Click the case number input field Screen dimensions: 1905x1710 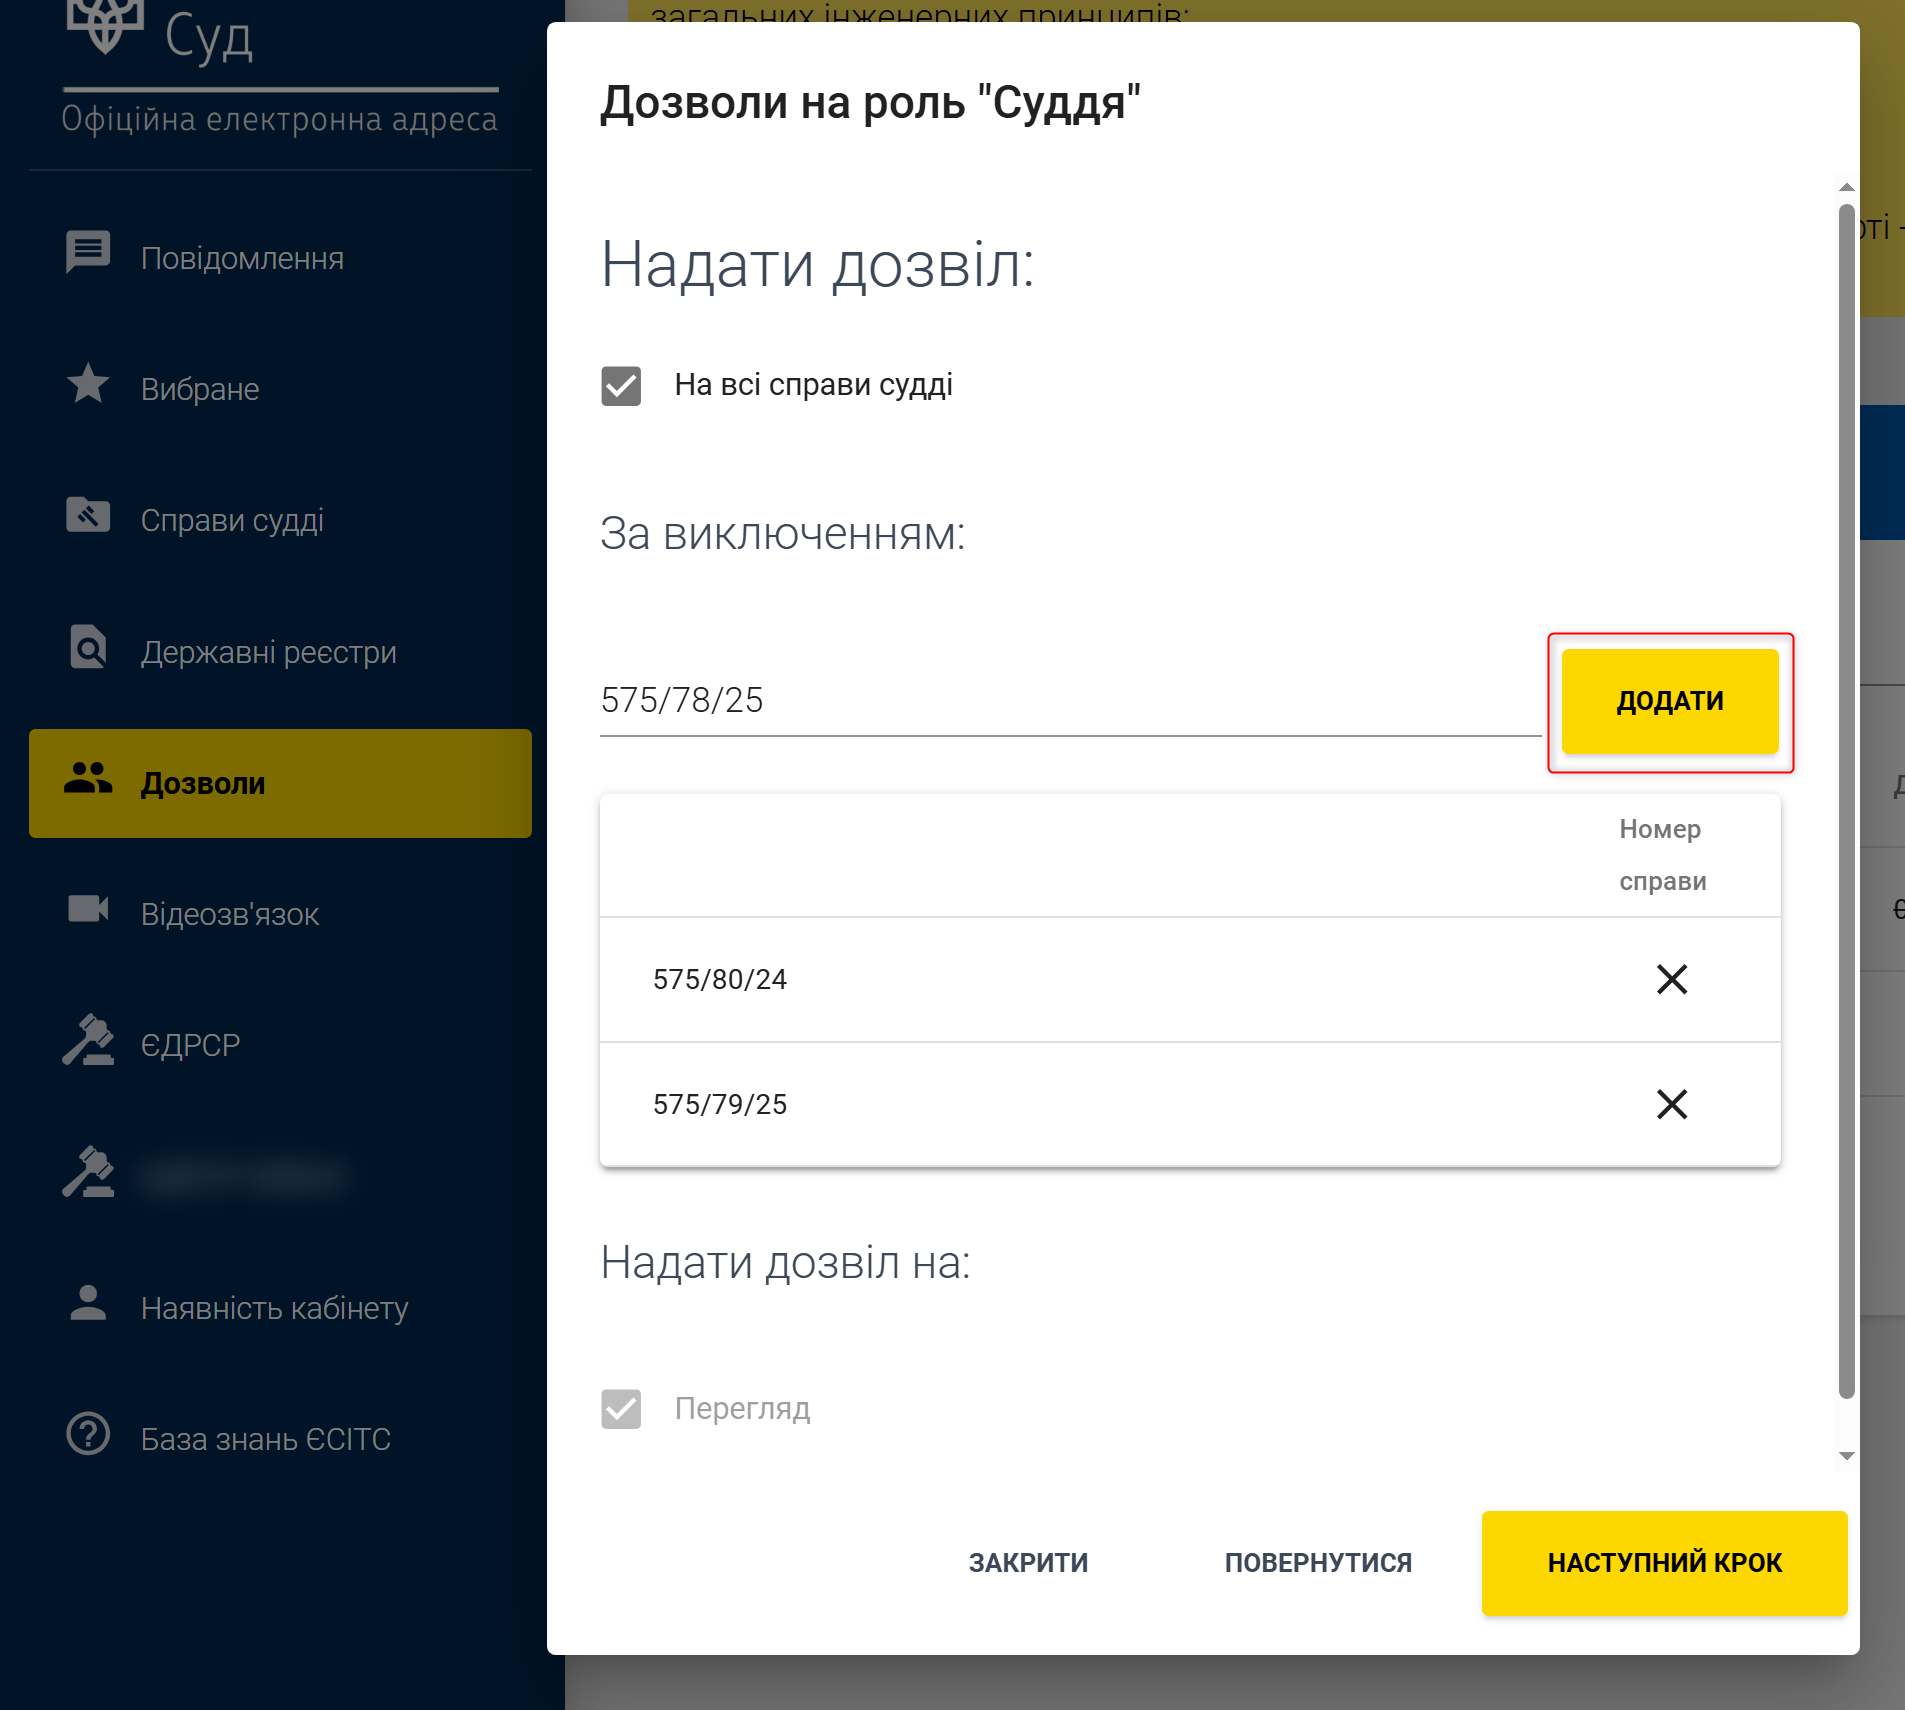(x=1068, y=701)
